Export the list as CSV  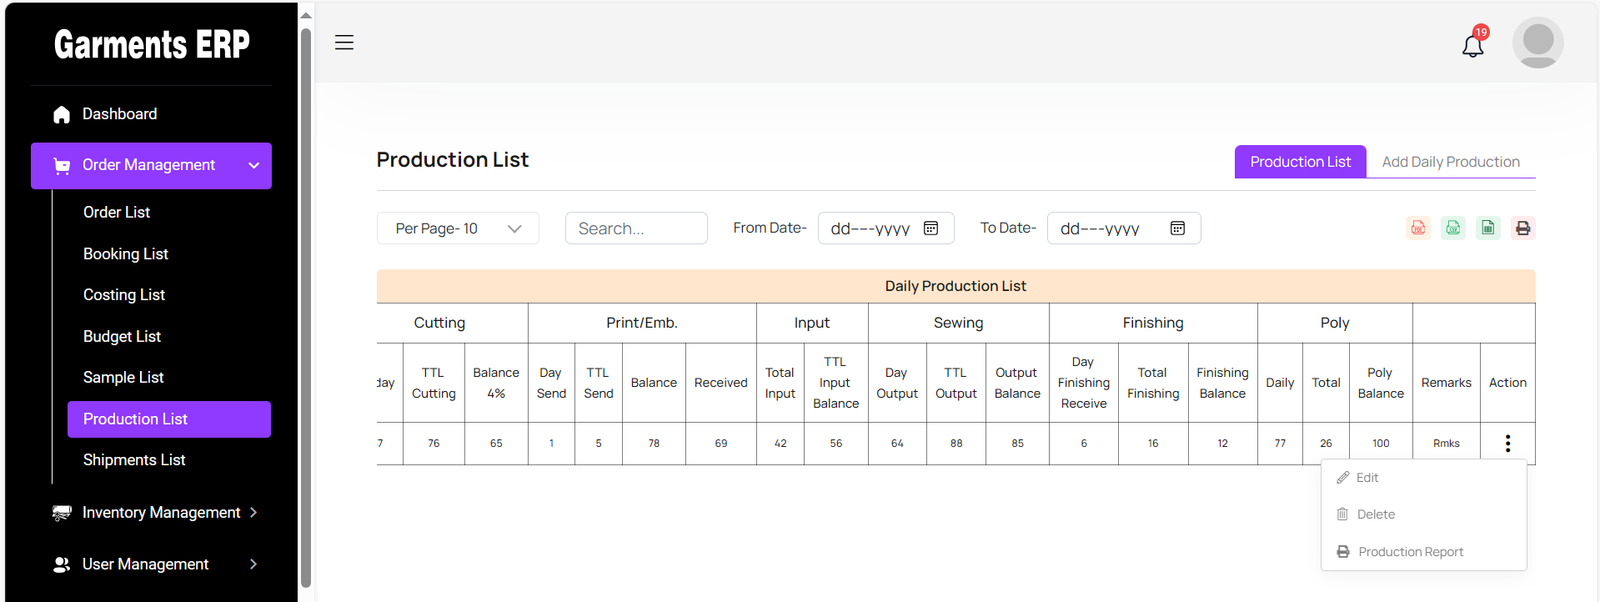pyautogui.click(x=1453, y=228)
